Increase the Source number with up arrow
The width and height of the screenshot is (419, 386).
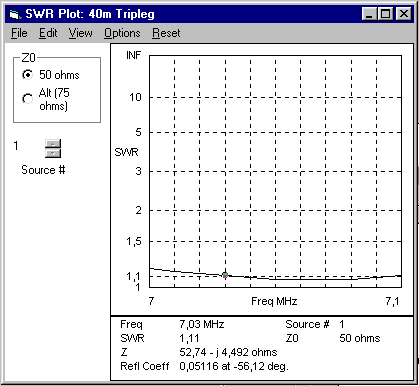pyautogui.click(x=53, y=144)
